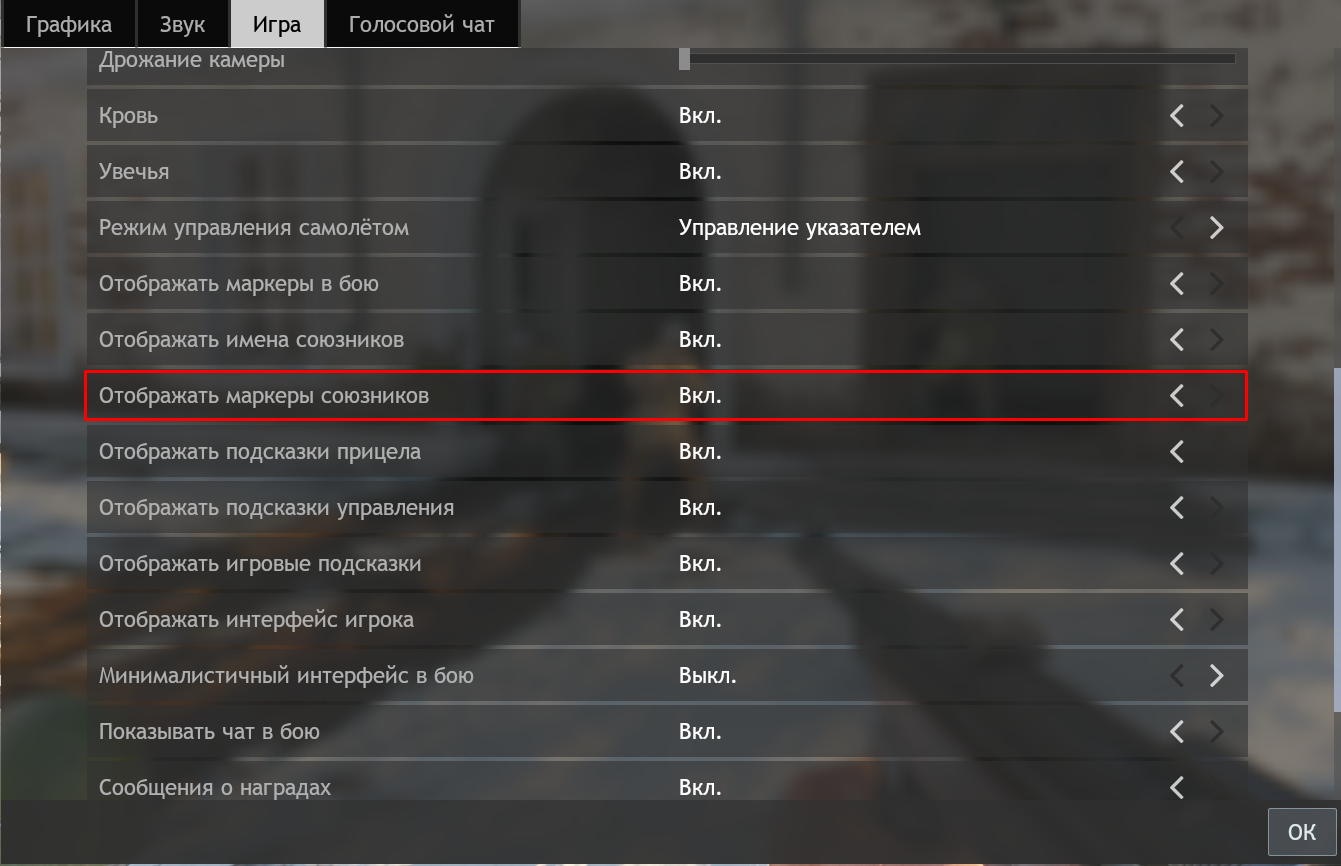Viewport: 1341px width, 866px height.
Task: Open the Звук settings tab
Action: [x=182, y=24]
